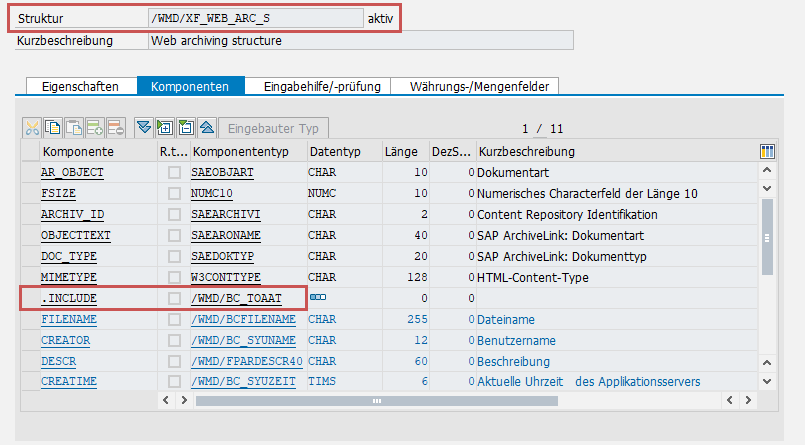Click the structure type icon in .INCLUDE row
The image size is (805, 445).
click(x=318, y=297)
